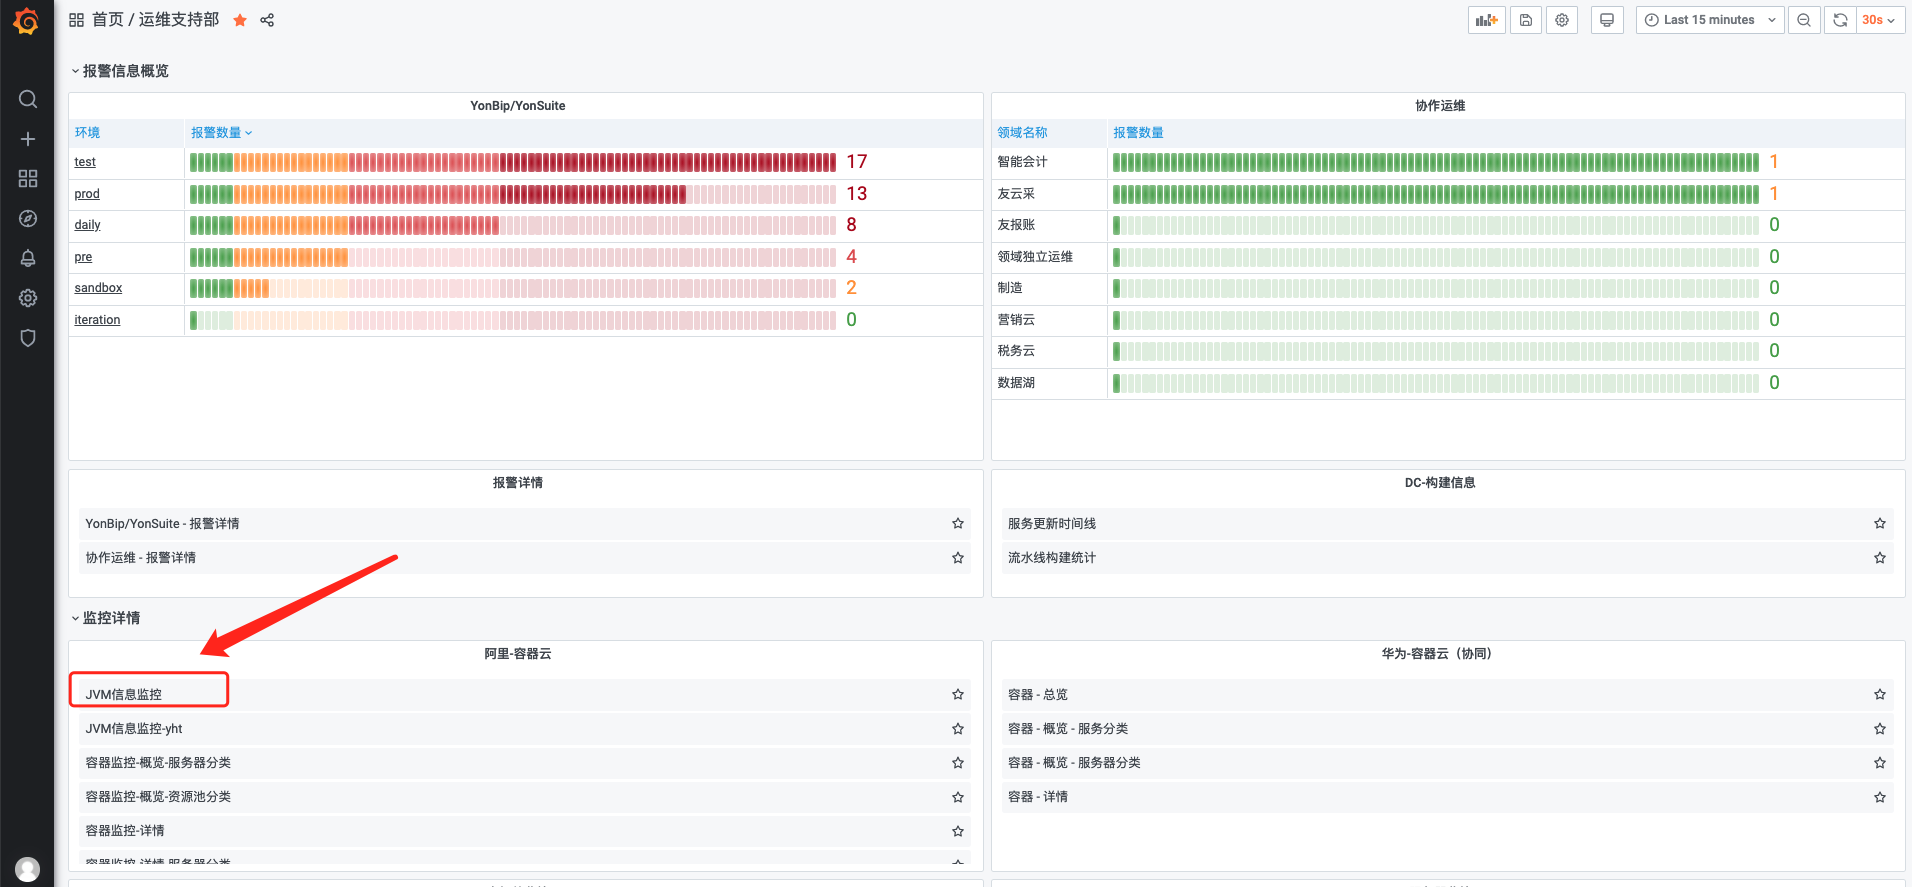Star the 服务更新时间线 entry
1912x887 pixels.
(x=1880, y=524)
